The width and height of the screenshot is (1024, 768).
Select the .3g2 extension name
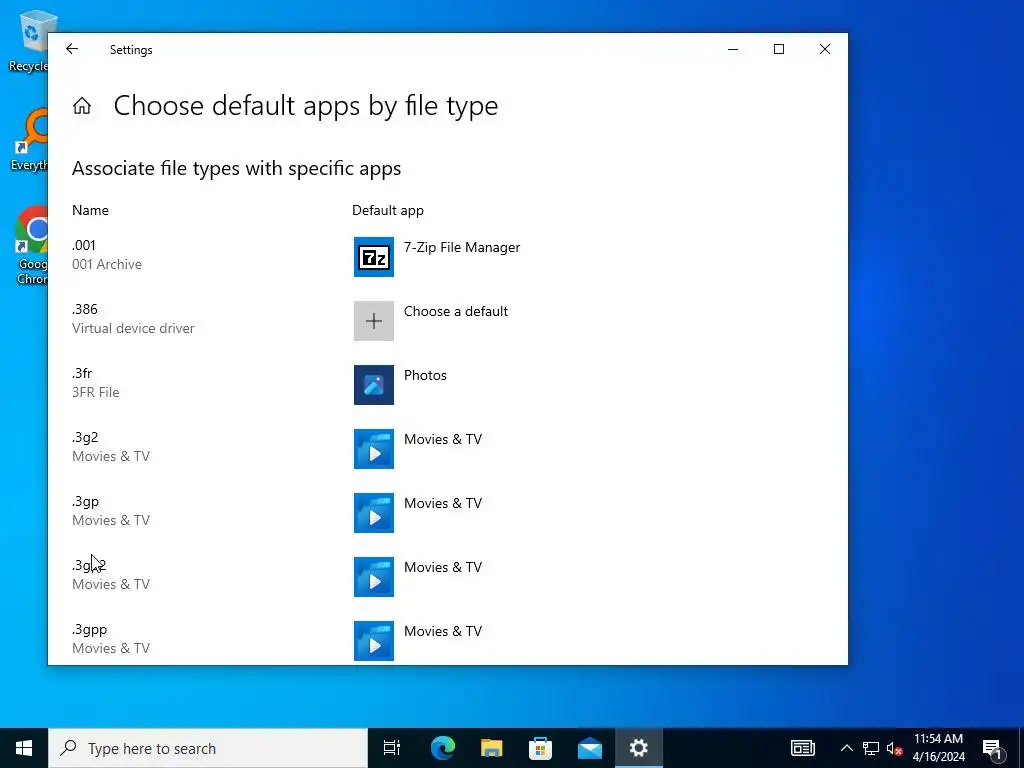click(x=85, y=437)
